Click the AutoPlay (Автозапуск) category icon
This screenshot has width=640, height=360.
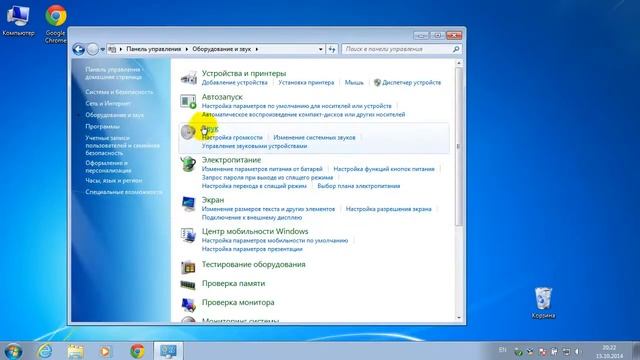pyautogui.click(x=188, y=101)
